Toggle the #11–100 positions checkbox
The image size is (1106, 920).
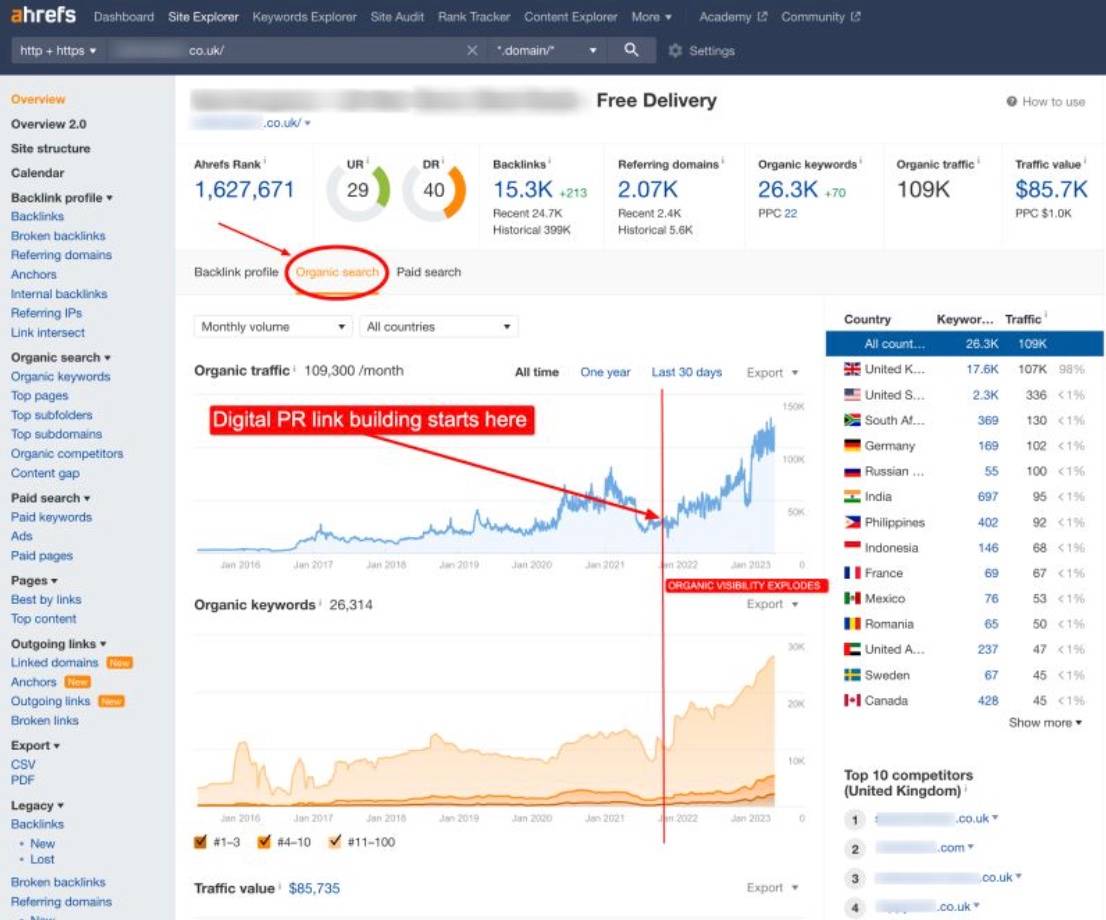point(334,841)
